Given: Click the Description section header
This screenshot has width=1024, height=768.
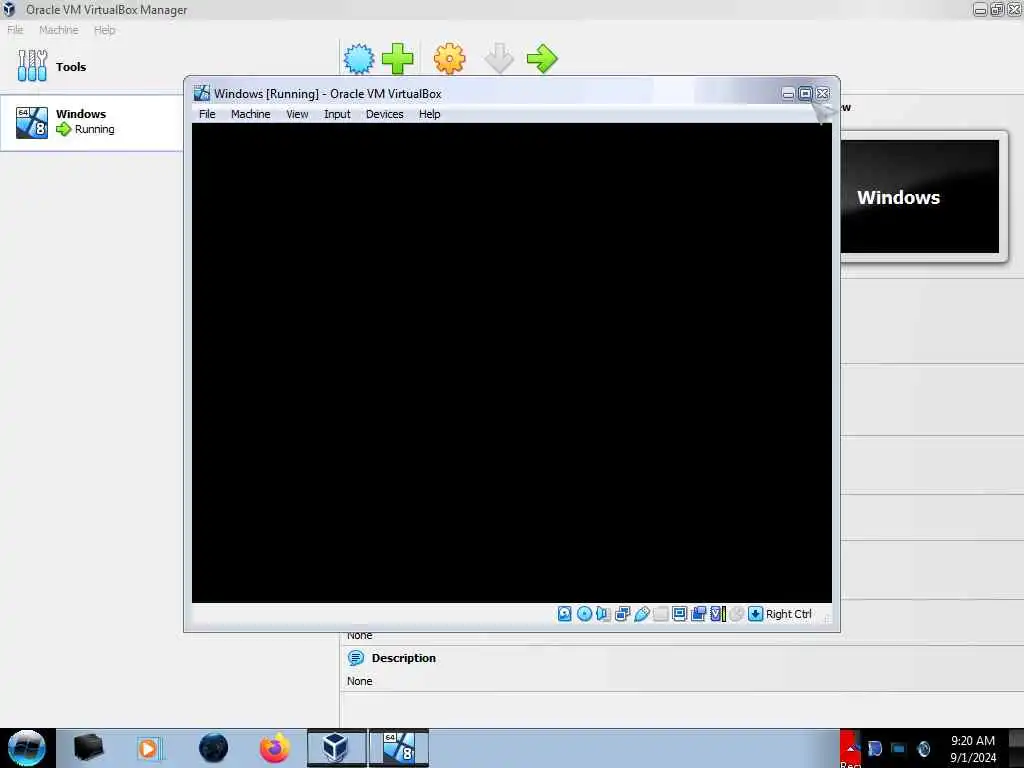Looking at the screenshot, I should [x=403, y=658].
